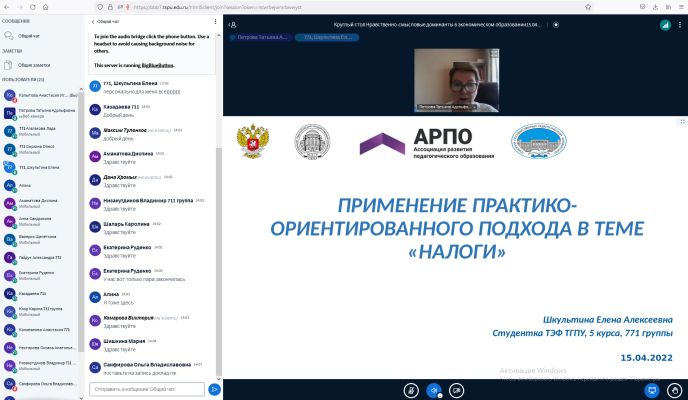Click the meeting title at top of presentation
Screen dimensions: 688x400
(437, 25)
